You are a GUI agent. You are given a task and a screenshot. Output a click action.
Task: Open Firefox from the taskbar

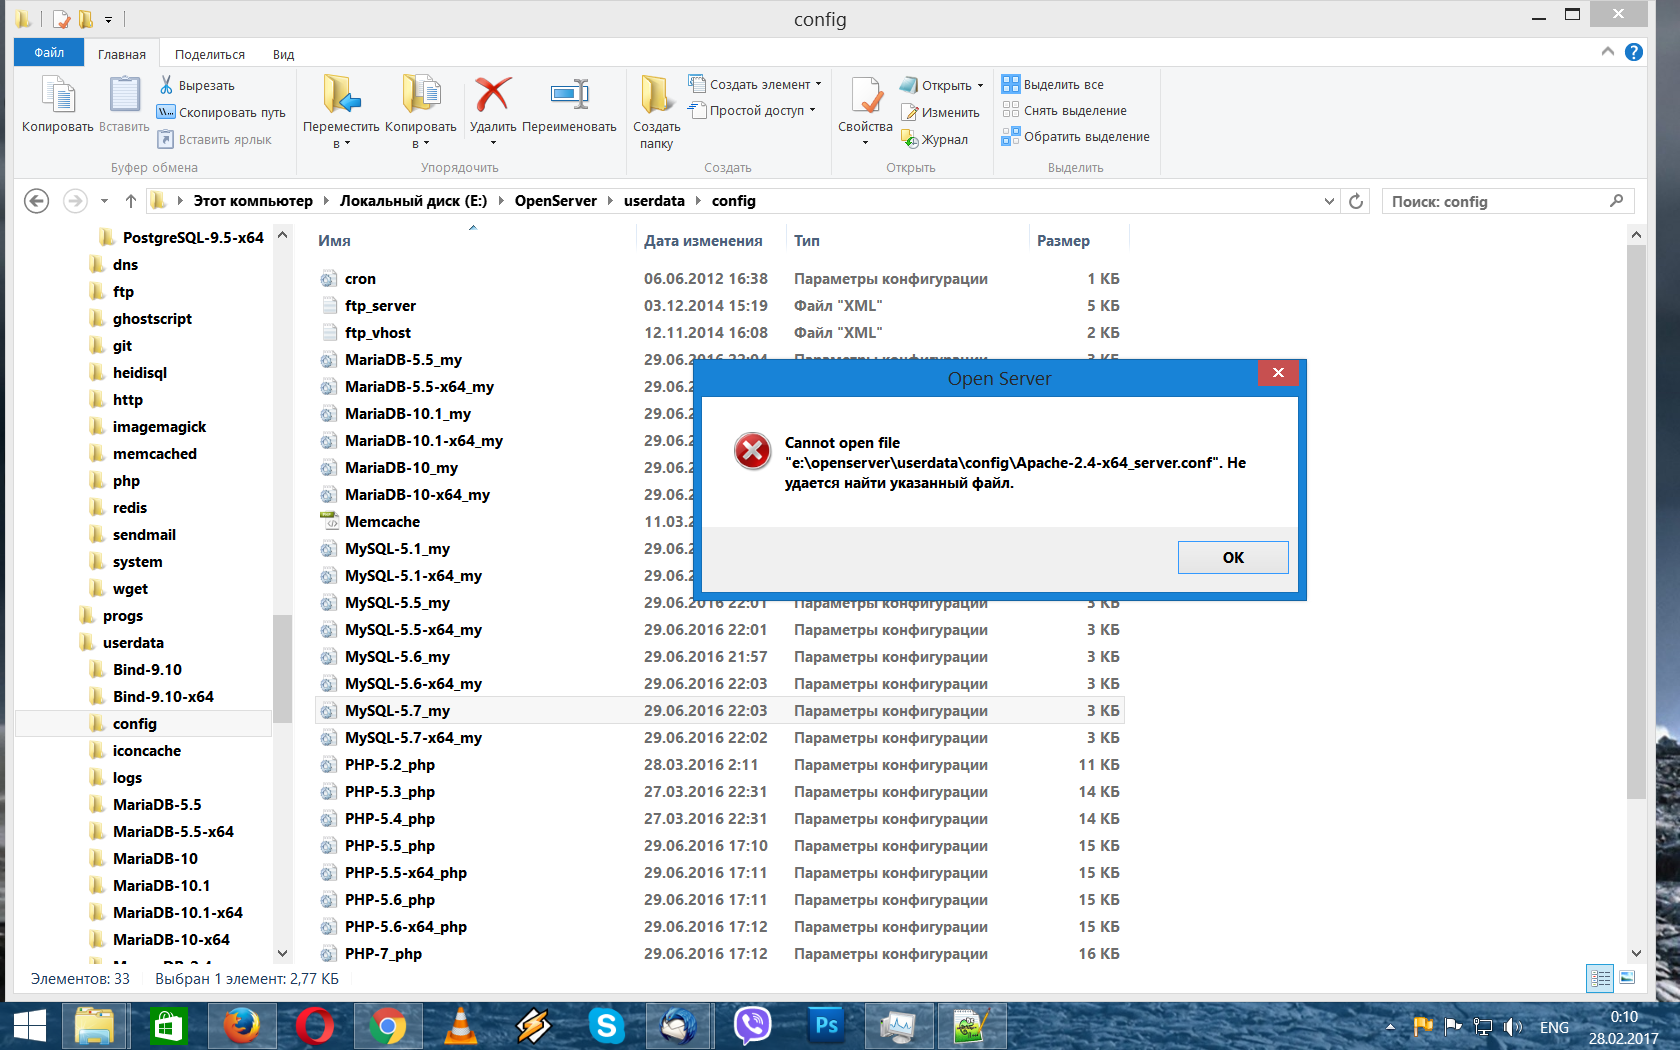coord(241,1026)
